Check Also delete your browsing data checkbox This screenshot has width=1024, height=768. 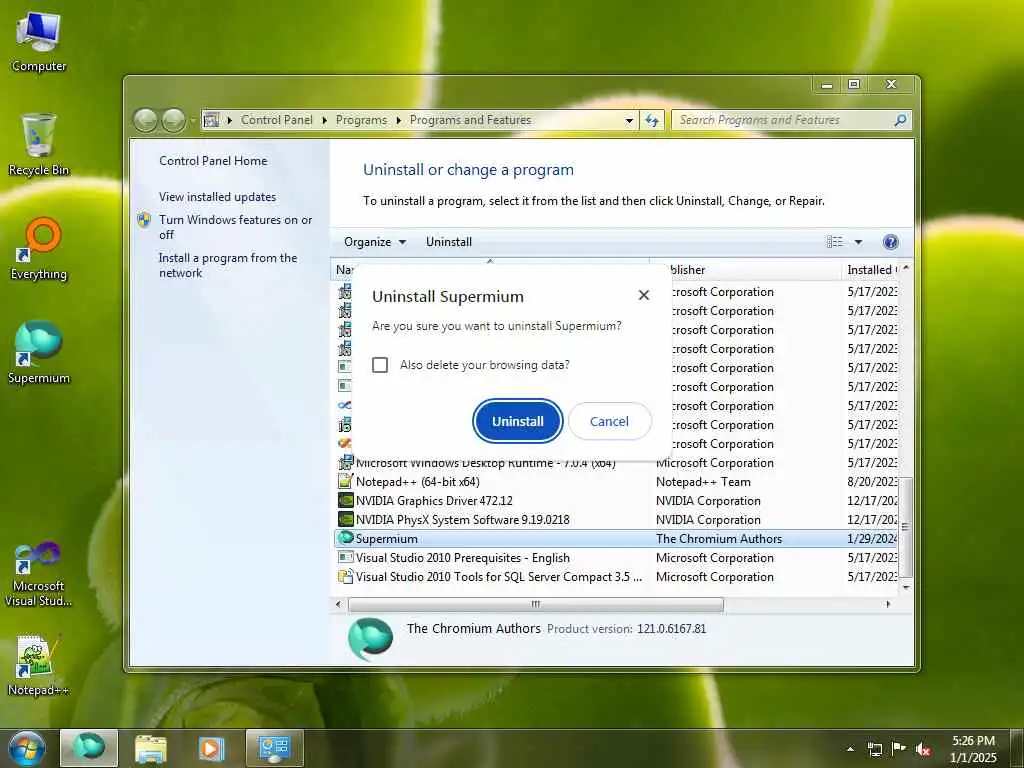(379, 365)
